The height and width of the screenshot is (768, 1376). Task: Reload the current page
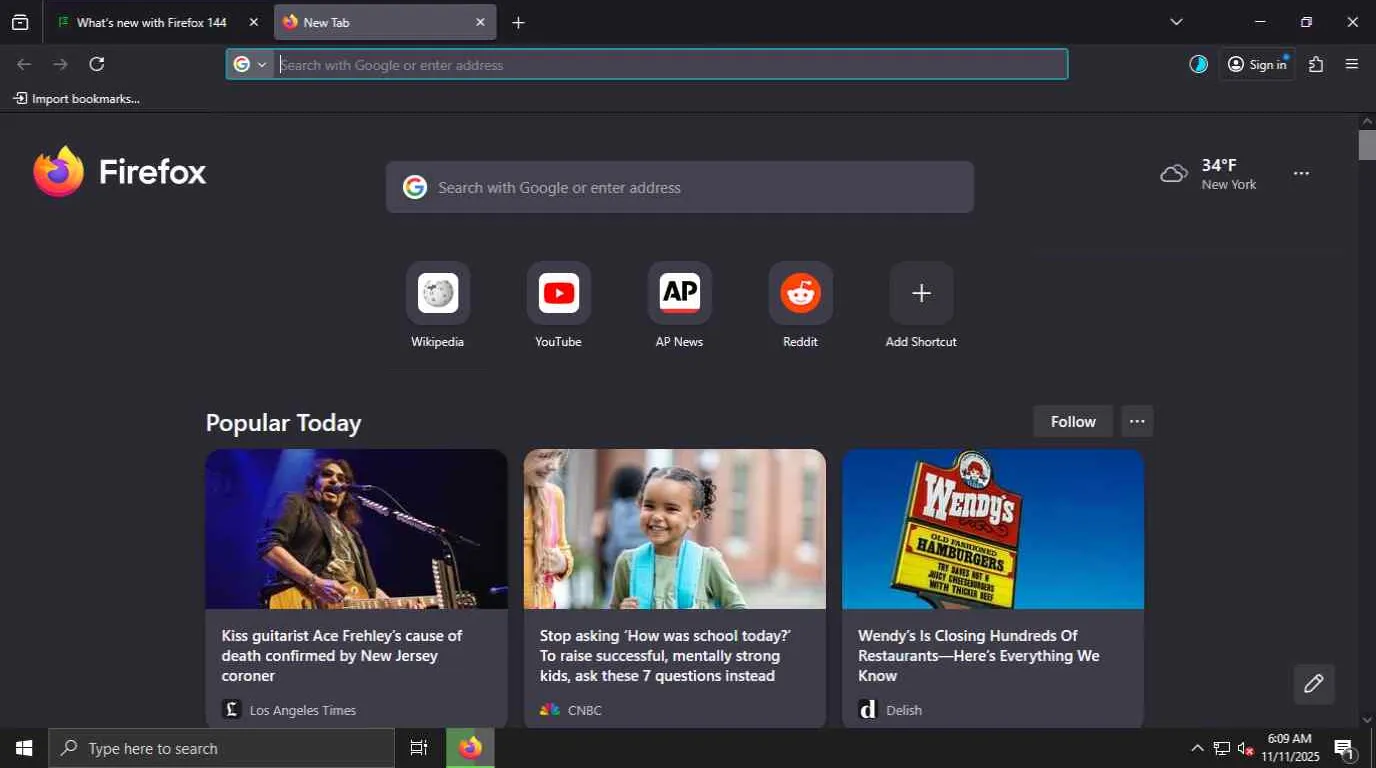[x=97, y=64]
